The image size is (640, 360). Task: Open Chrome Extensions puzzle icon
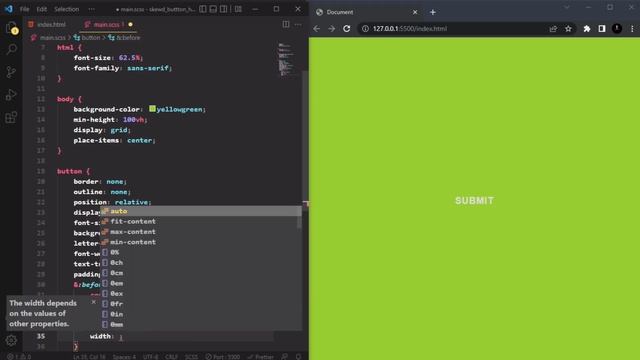[587, 29]
